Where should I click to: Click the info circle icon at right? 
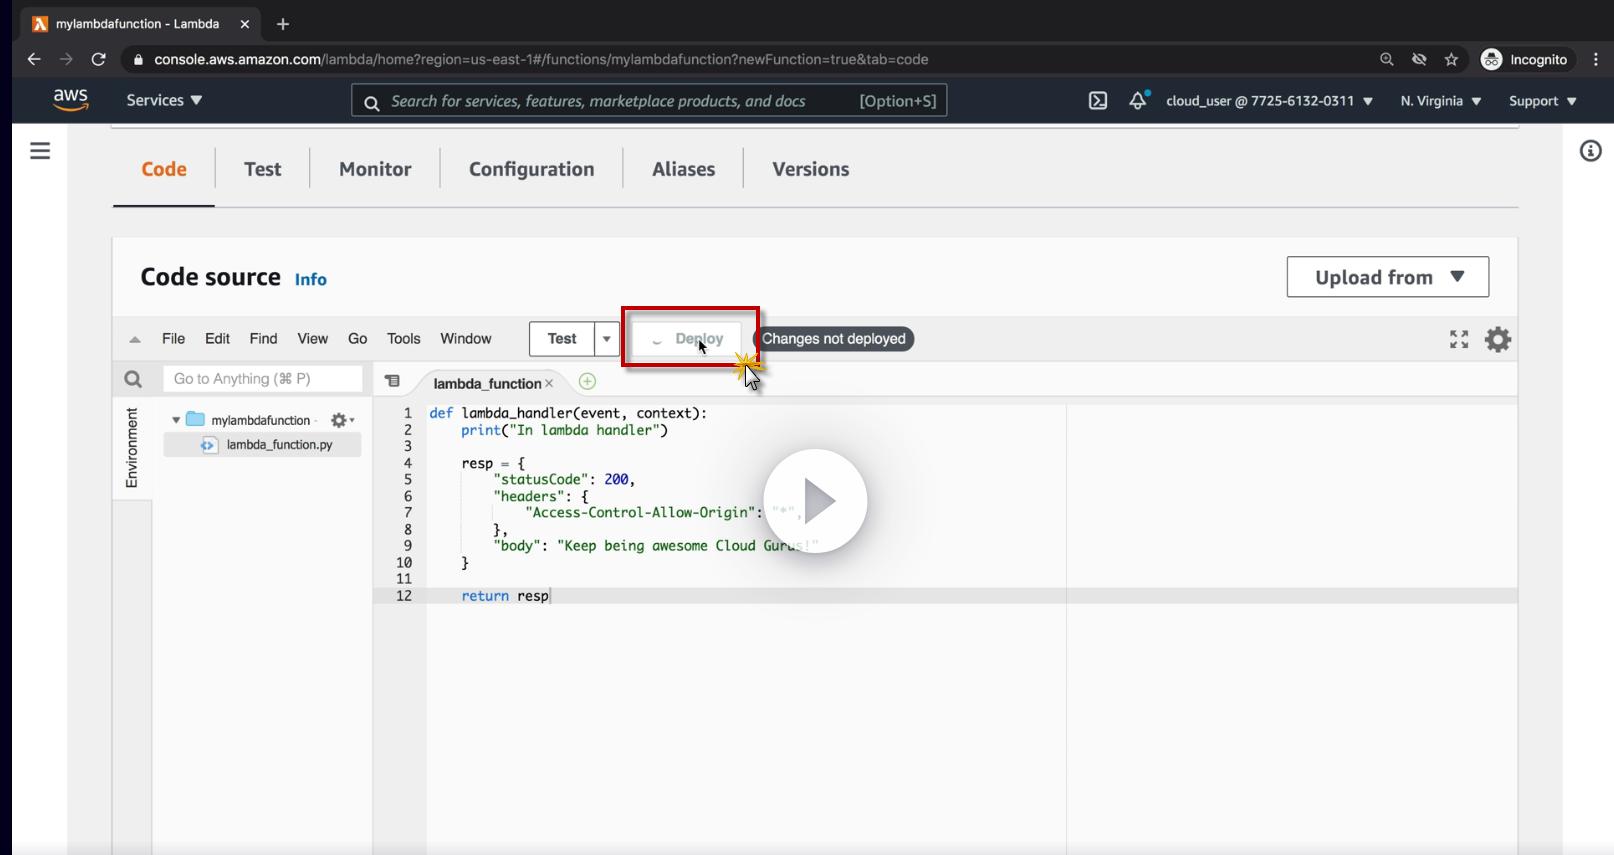pyautogui.click(x=1590, y=151)
